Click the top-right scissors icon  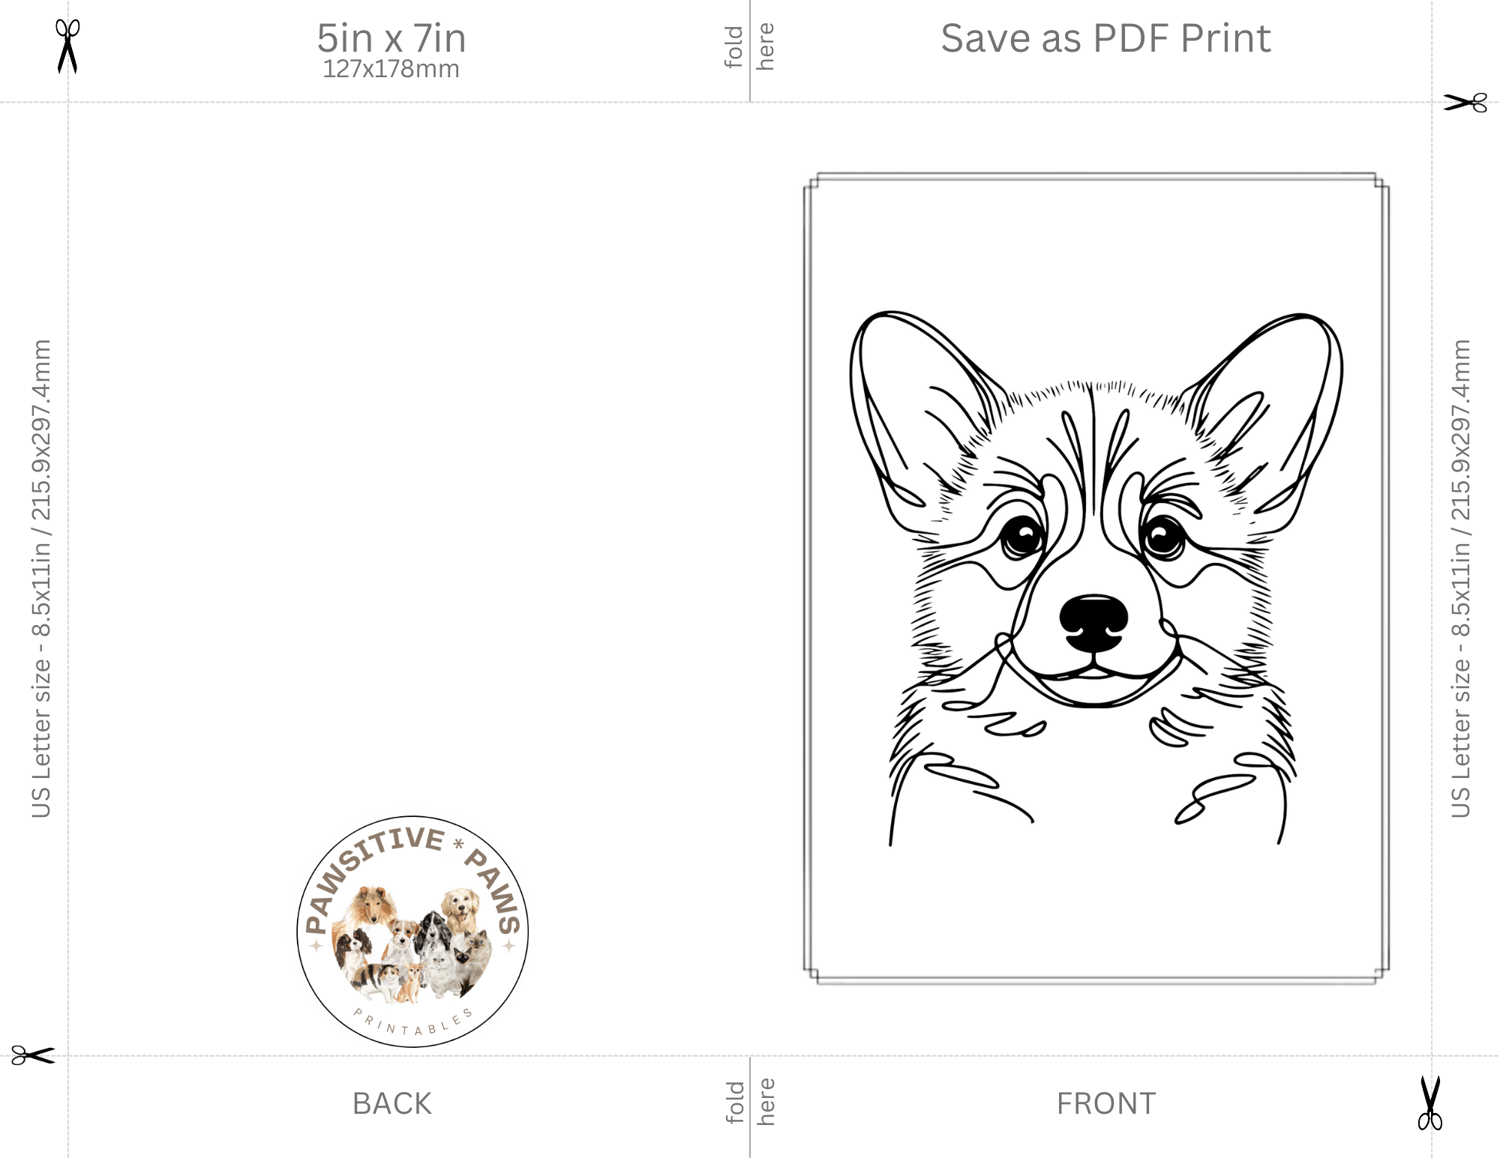coord(1465,102)
